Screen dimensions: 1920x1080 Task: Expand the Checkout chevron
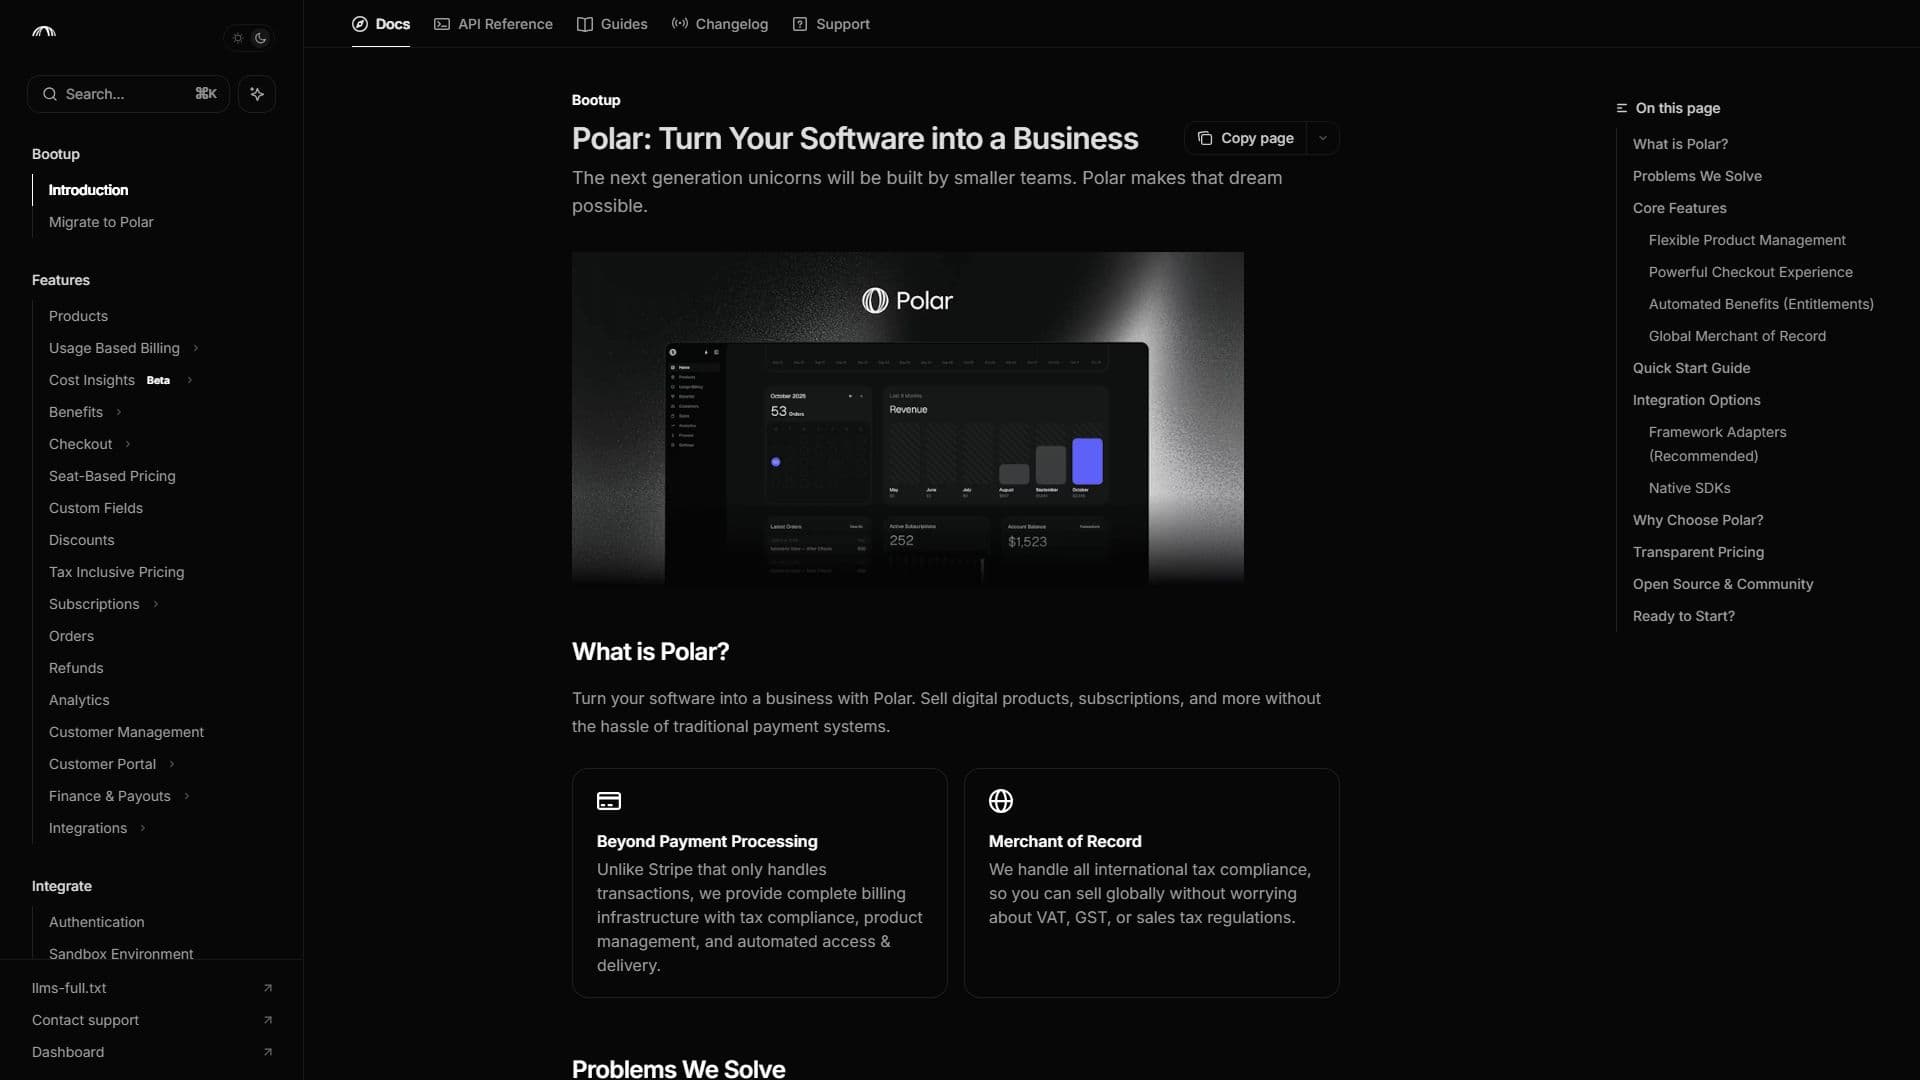(x=127, y=444)
